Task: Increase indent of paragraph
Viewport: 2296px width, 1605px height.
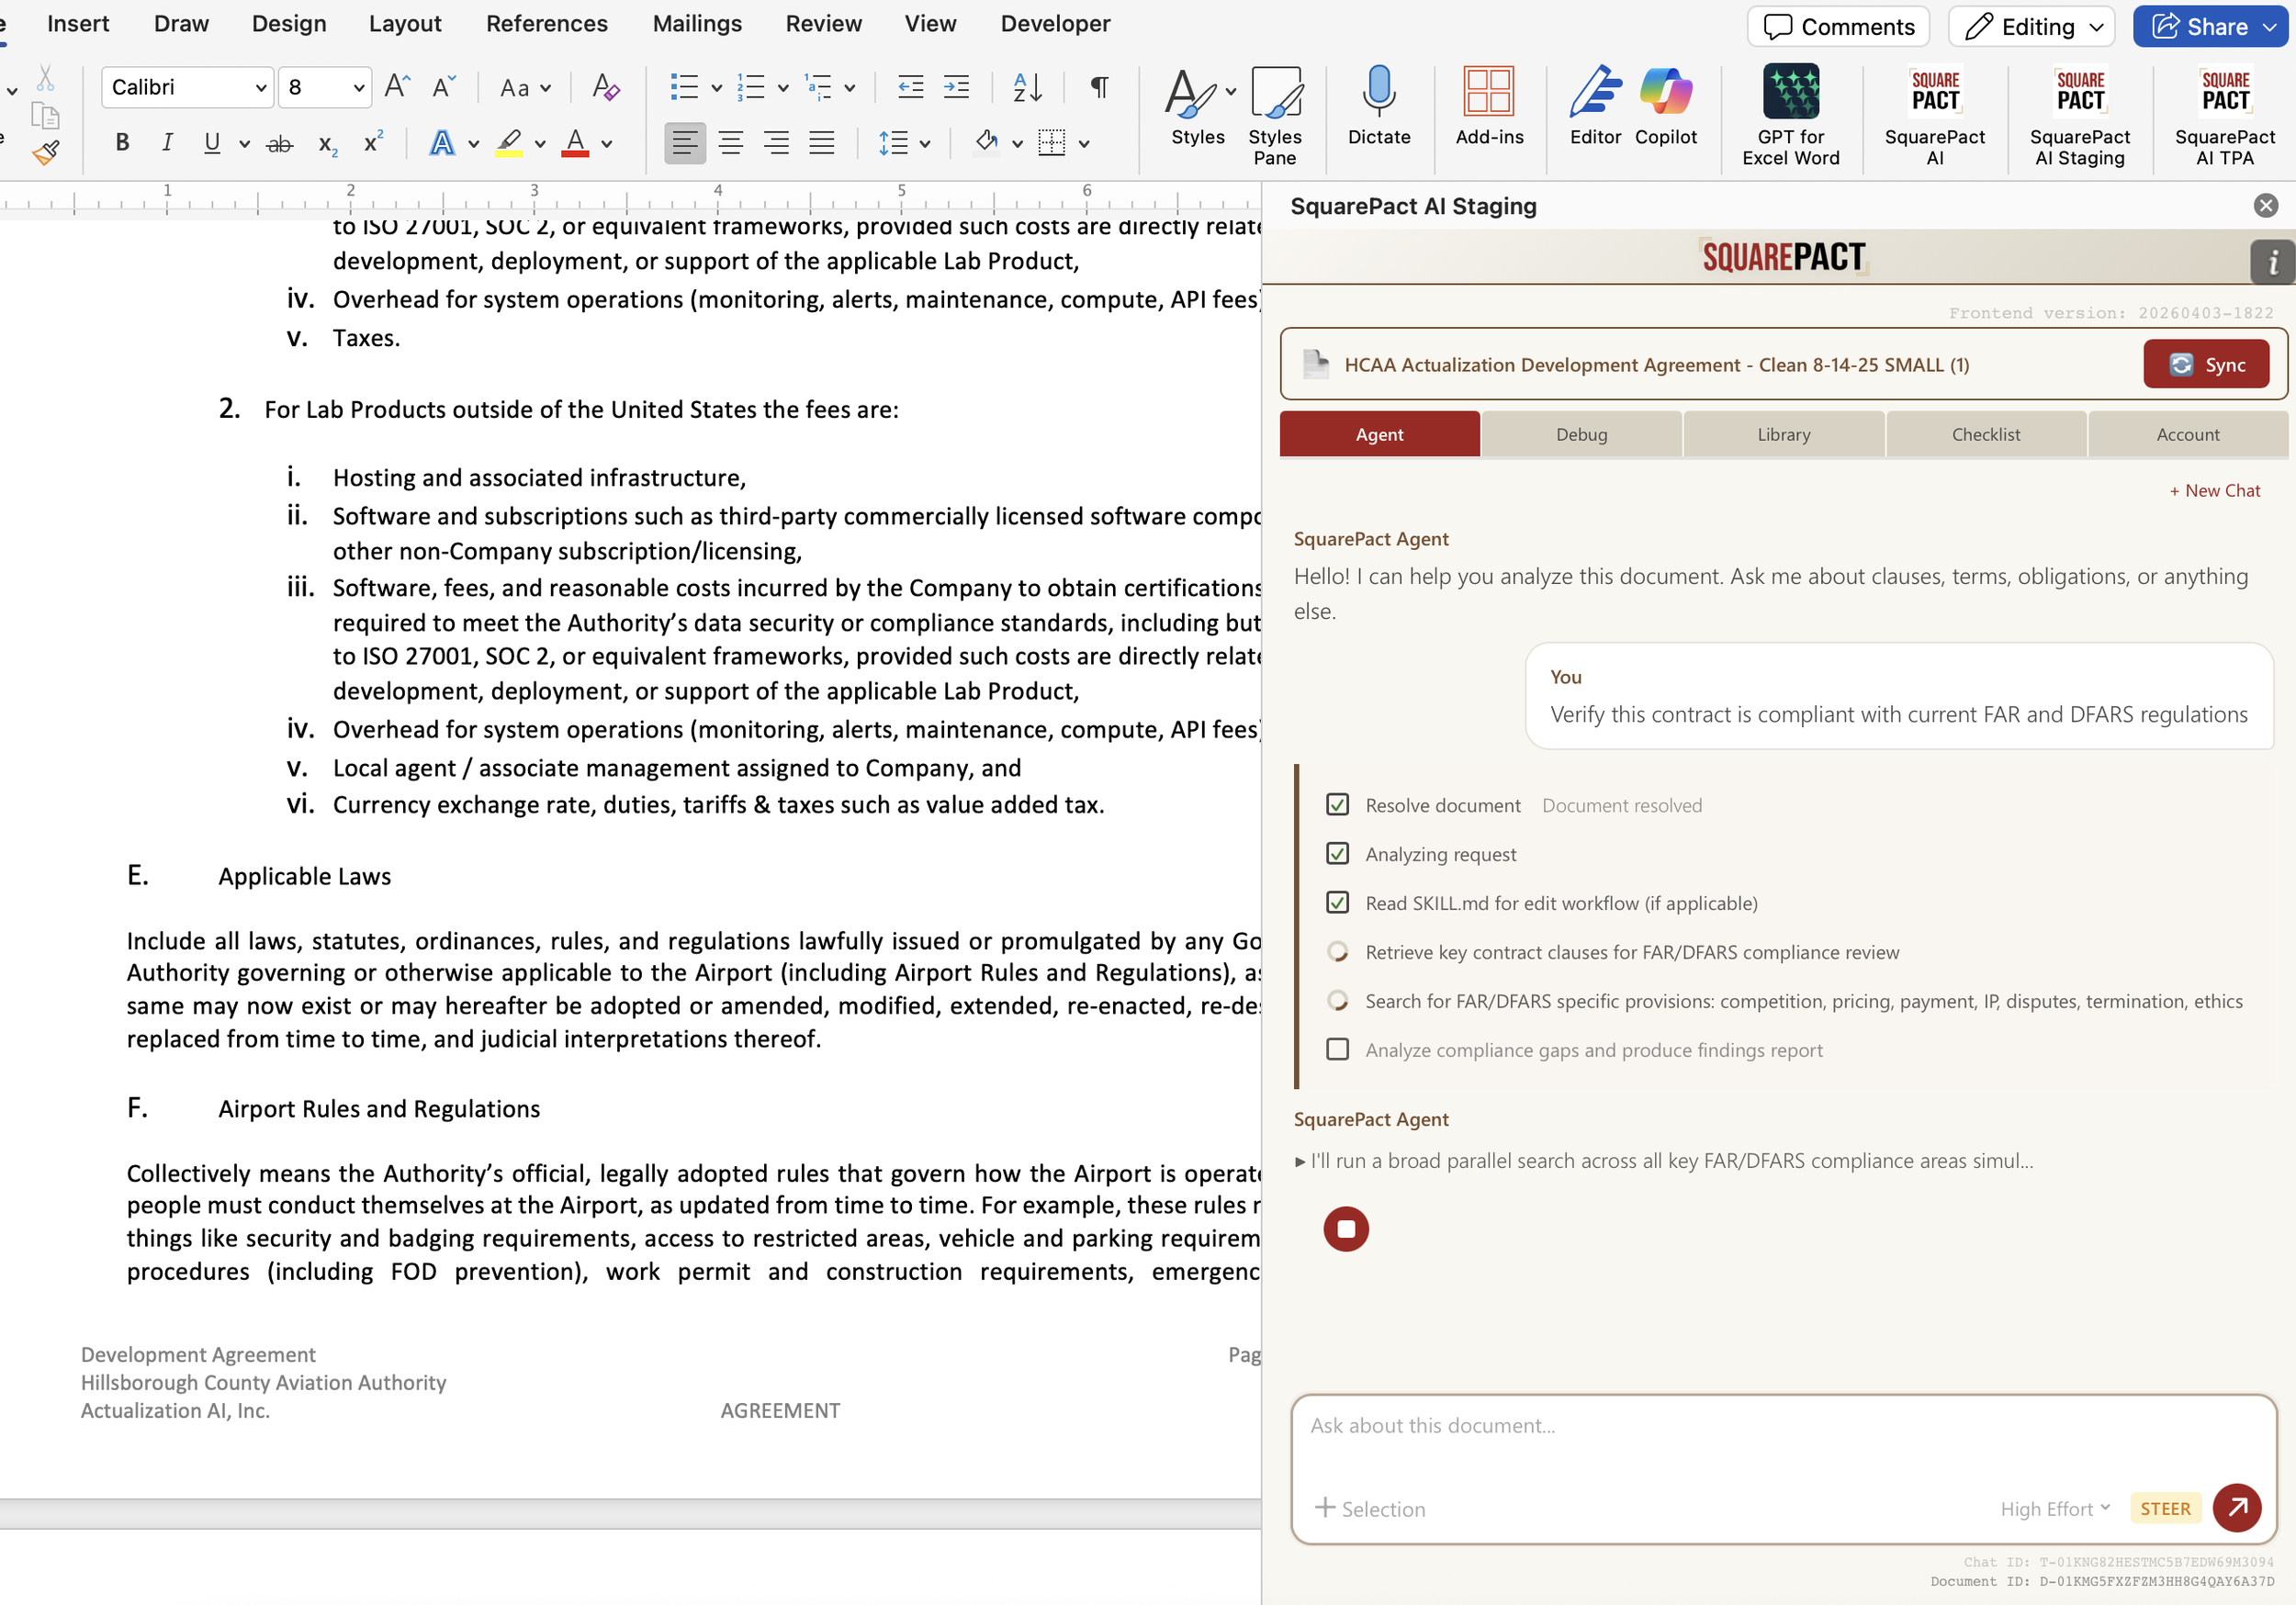Action: click(x=956, y=87)
